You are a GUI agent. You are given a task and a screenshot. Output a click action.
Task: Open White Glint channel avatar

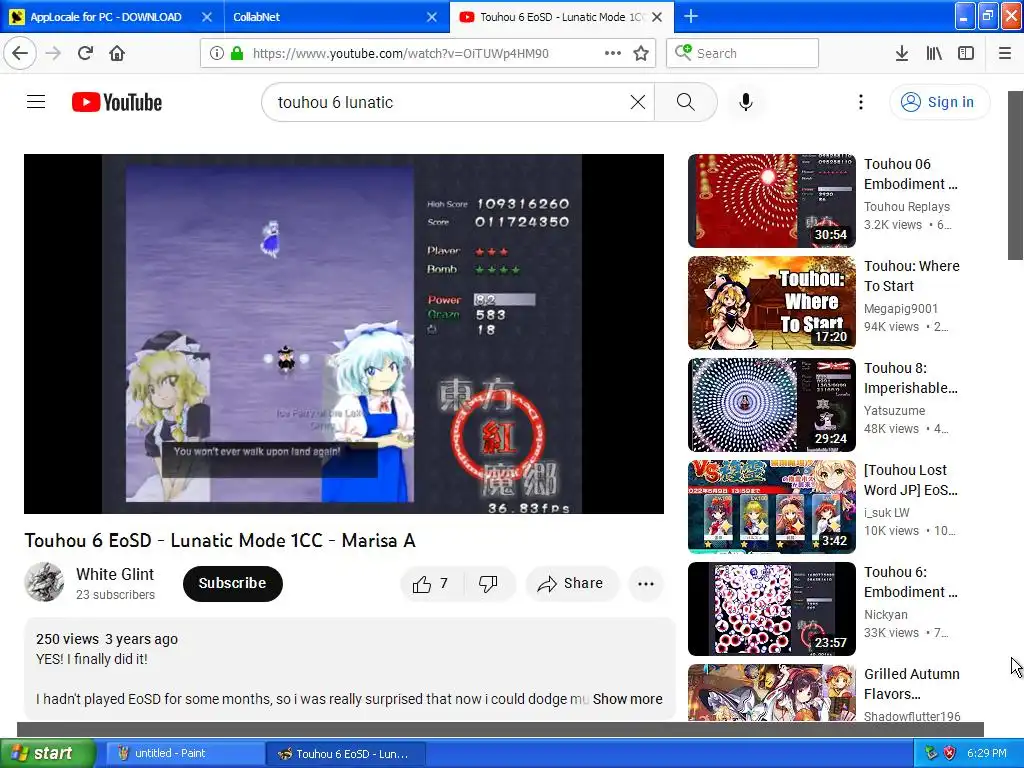(x=44, y=582)
